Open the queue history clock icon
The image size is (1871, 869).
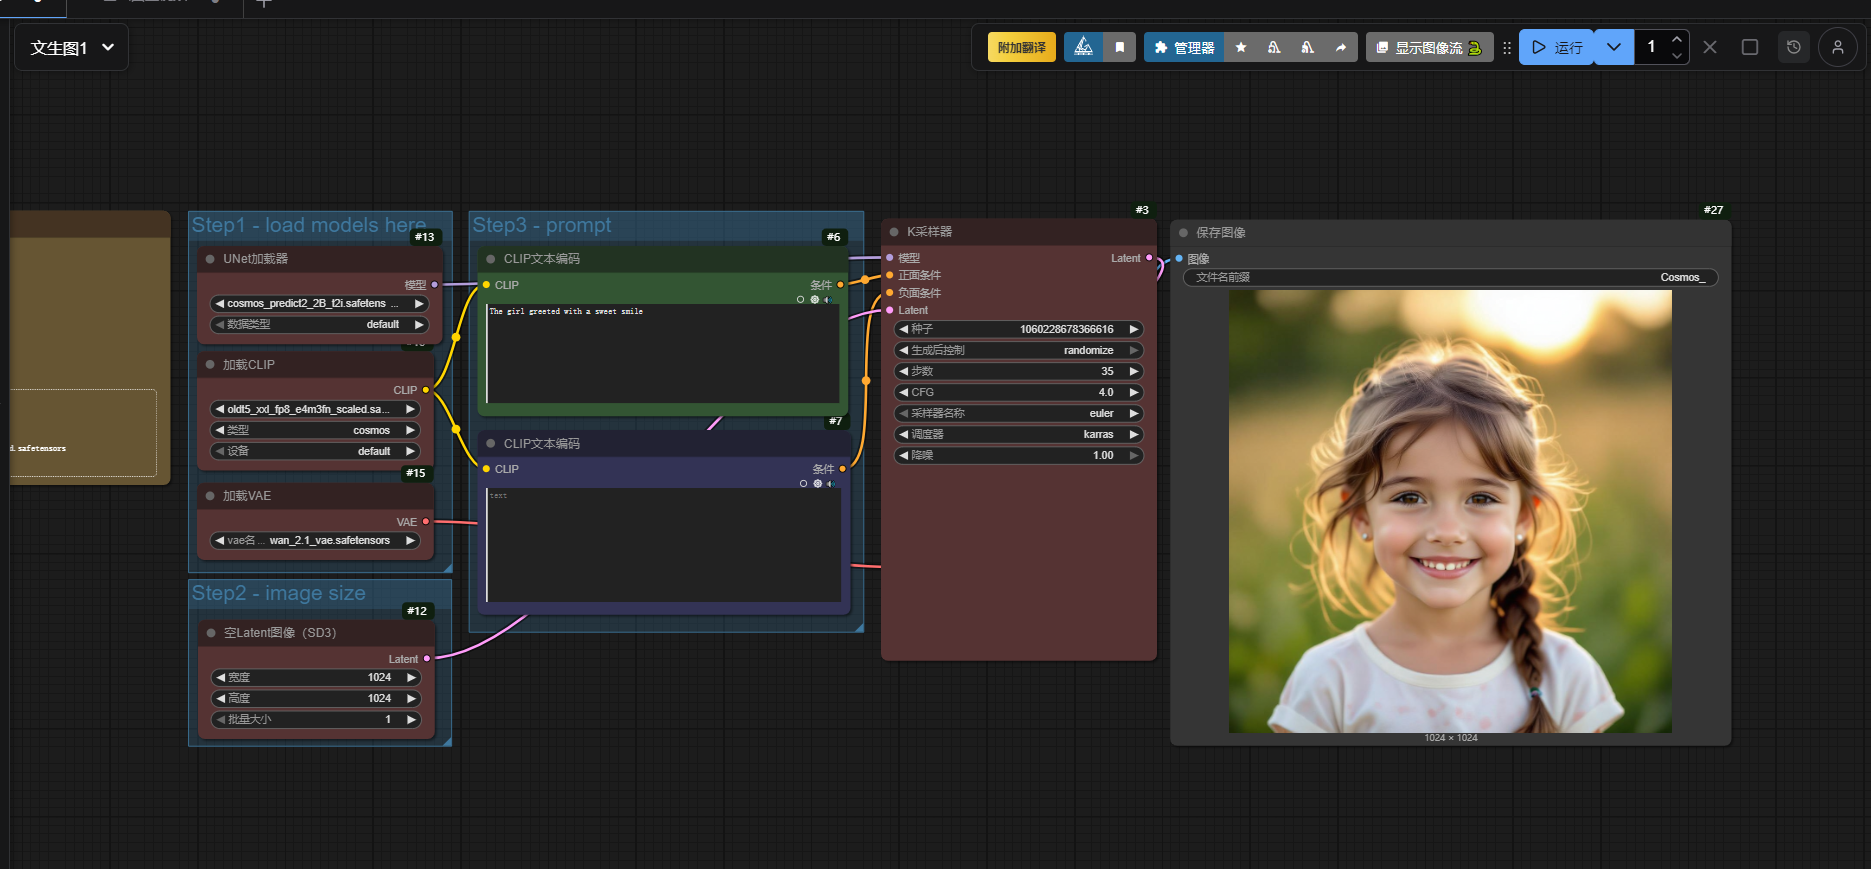(1793, 47)
